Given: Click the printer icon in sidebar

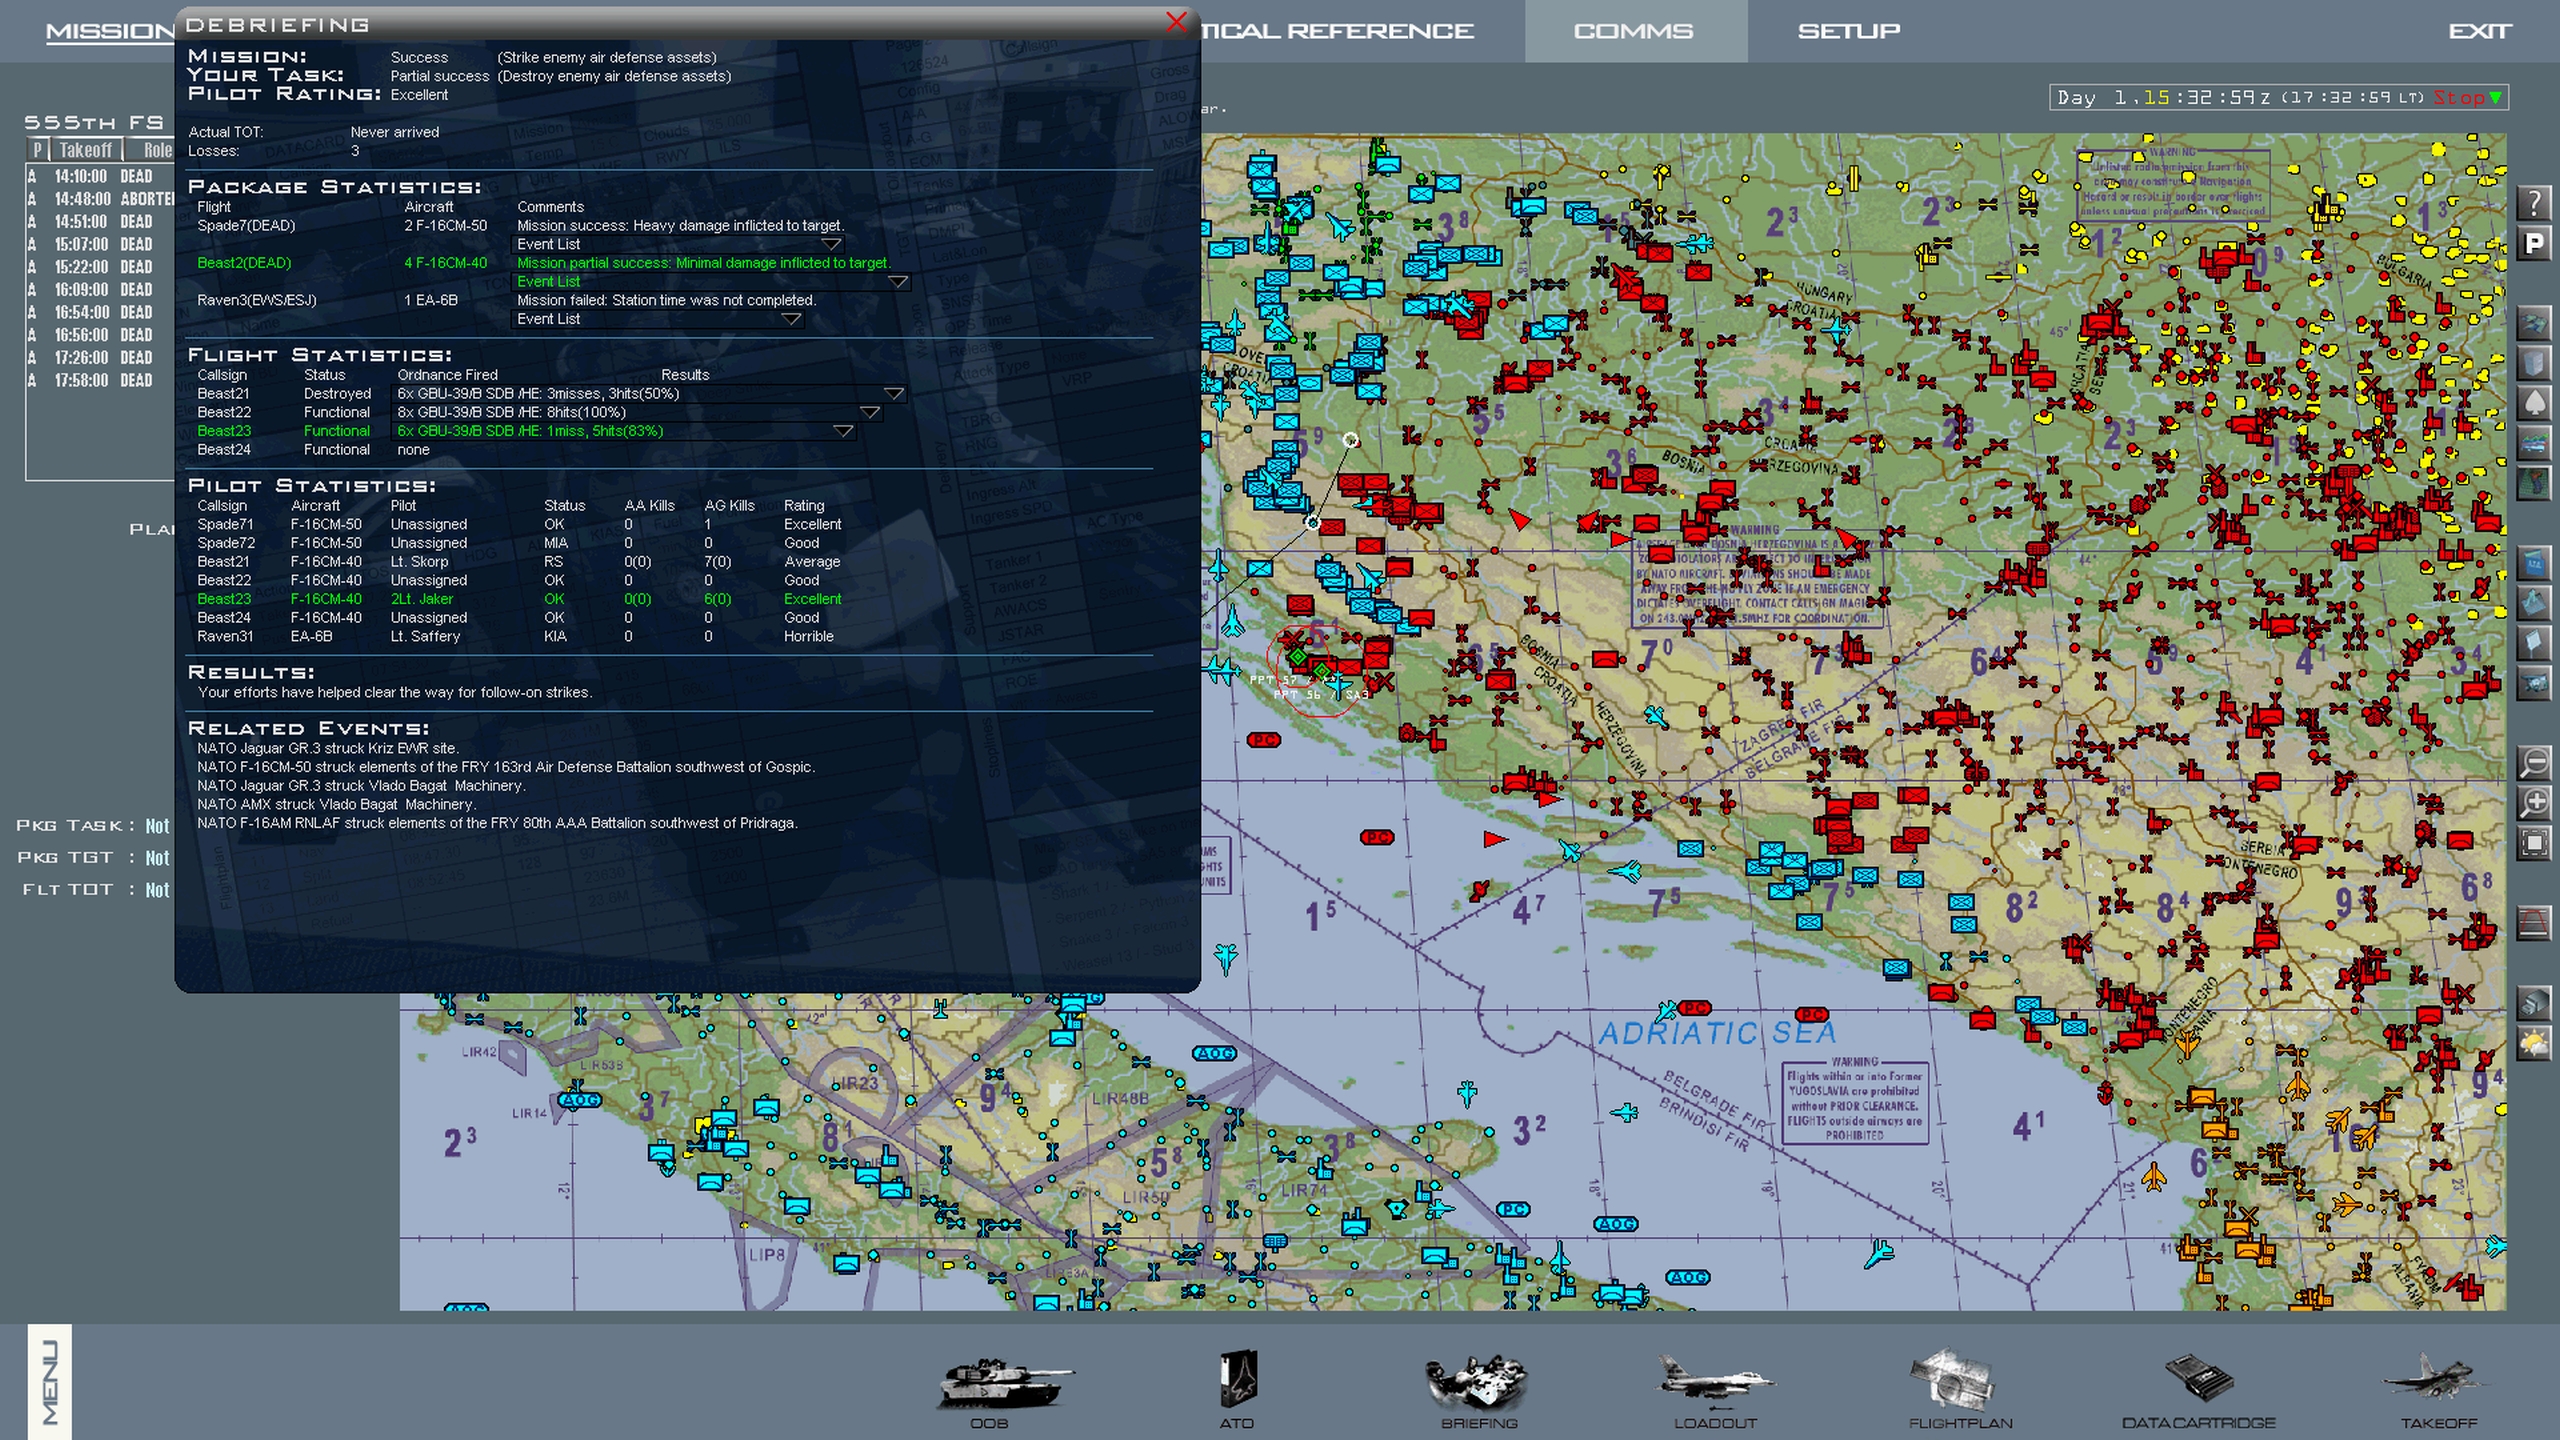Looking at the screenshot, I should pos(2533,1003).
